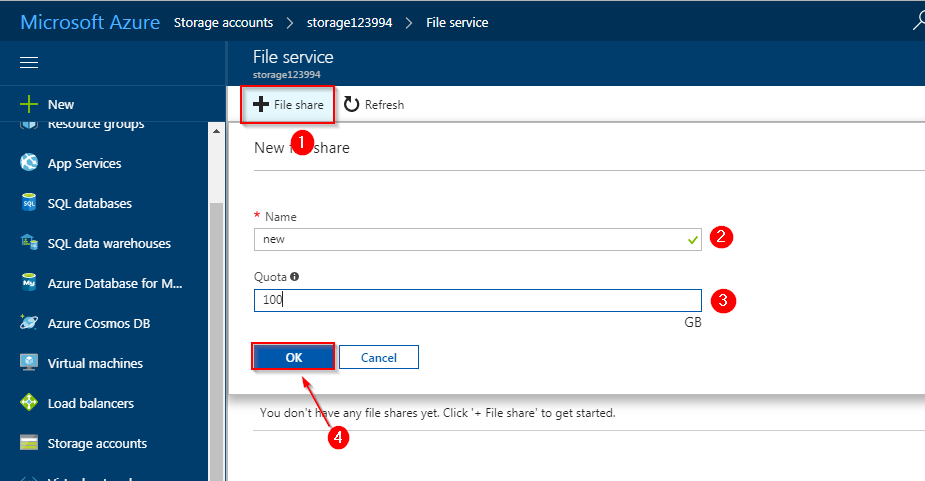
Task: Open Resource groups in sidebar
Action: [96, 125]
